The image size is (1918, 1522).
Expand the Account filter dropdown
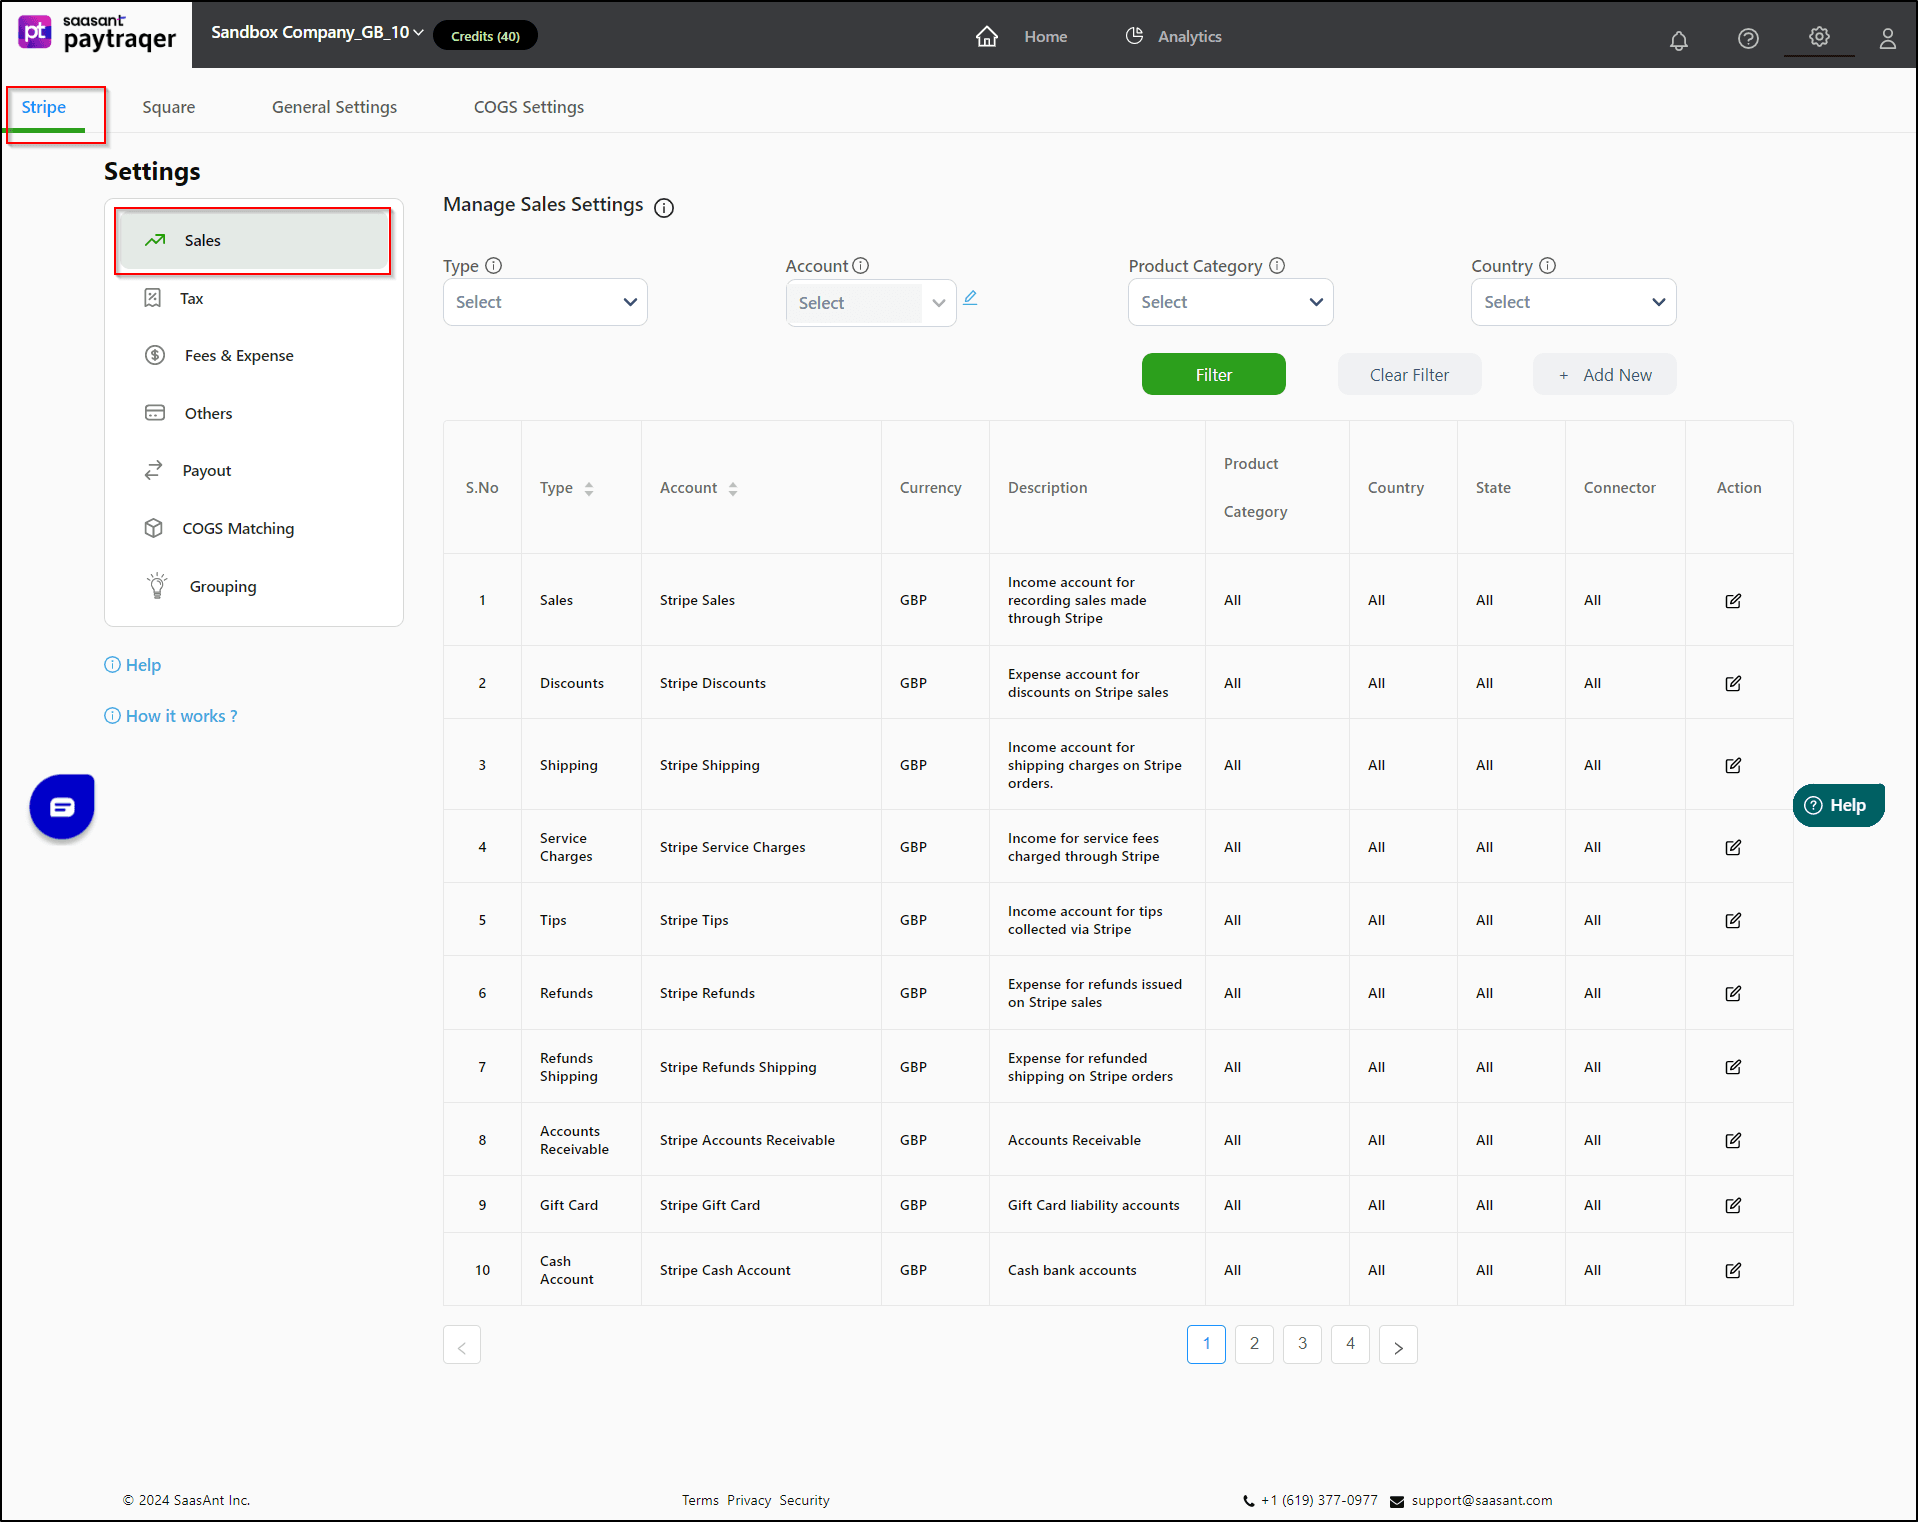pos(871,303)
